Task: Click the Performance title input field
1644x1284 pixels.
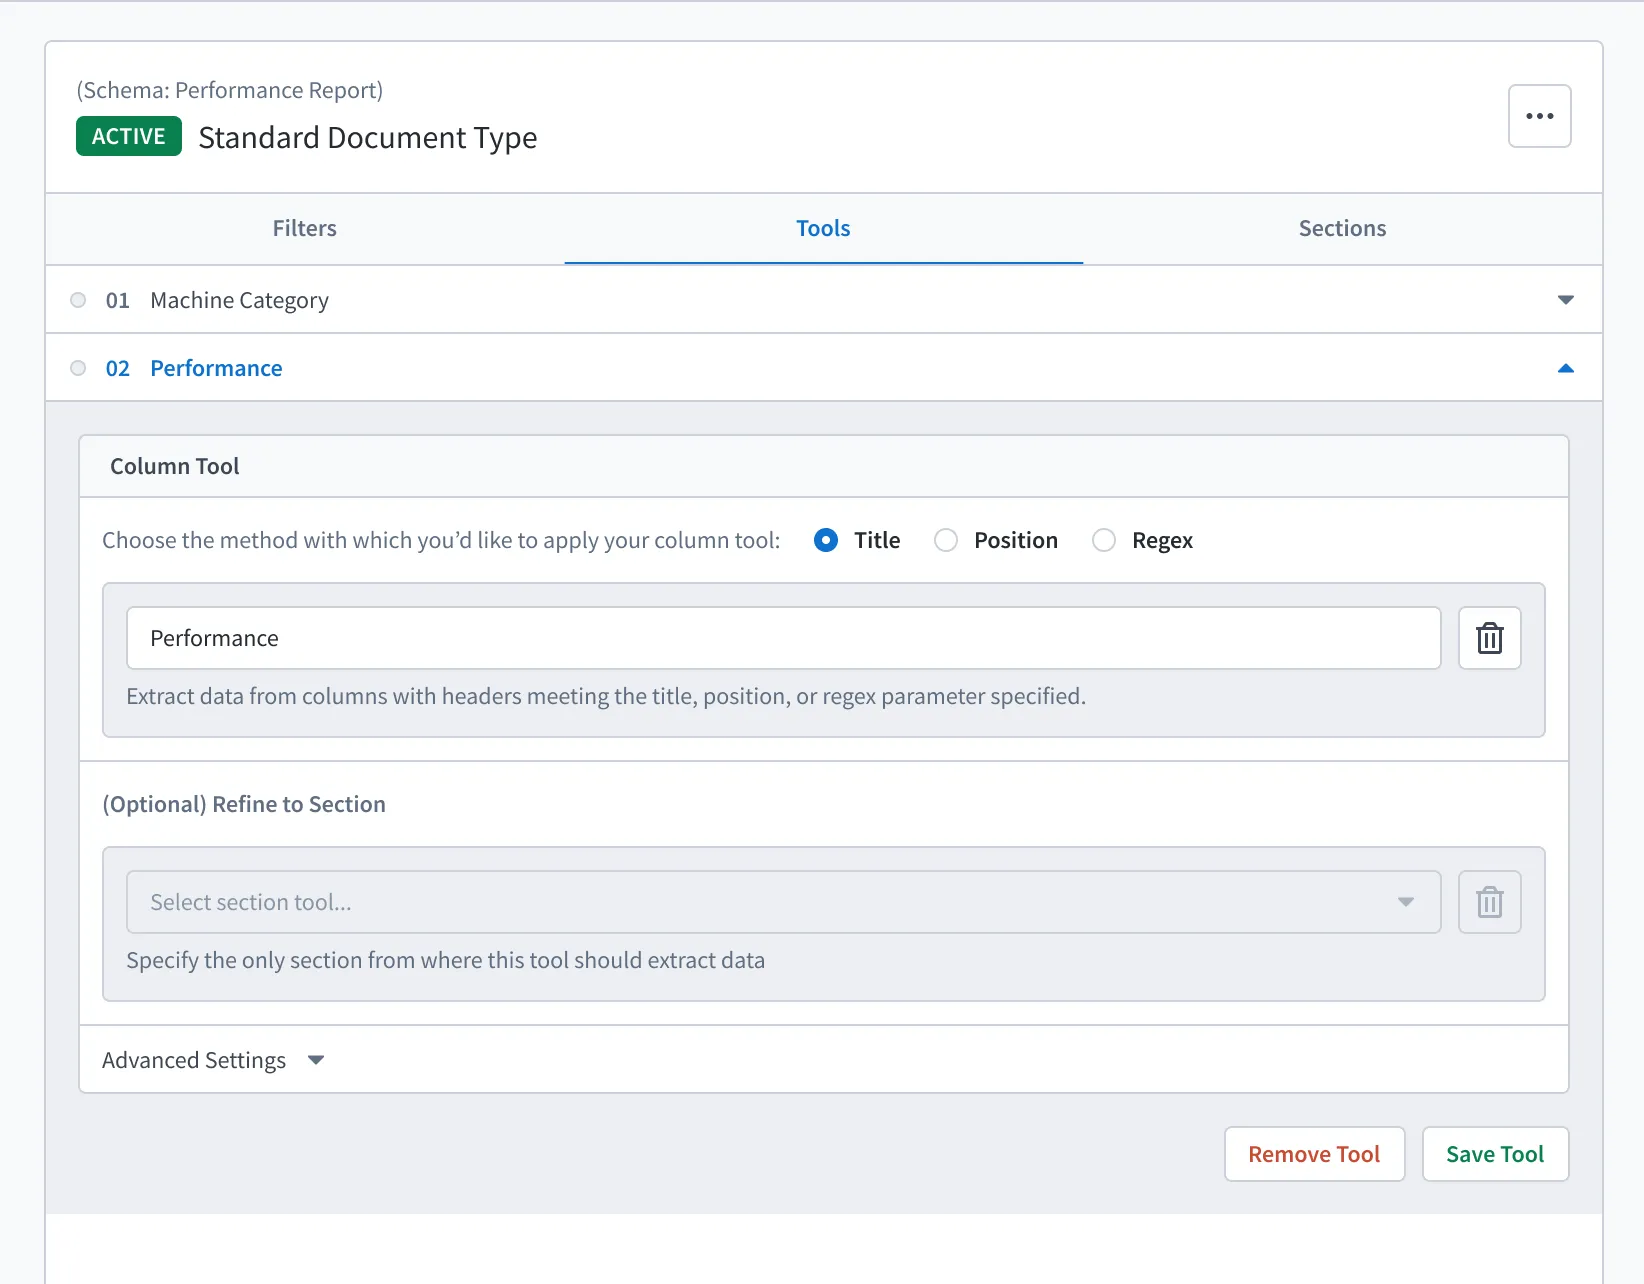Action: coord(783,638)
